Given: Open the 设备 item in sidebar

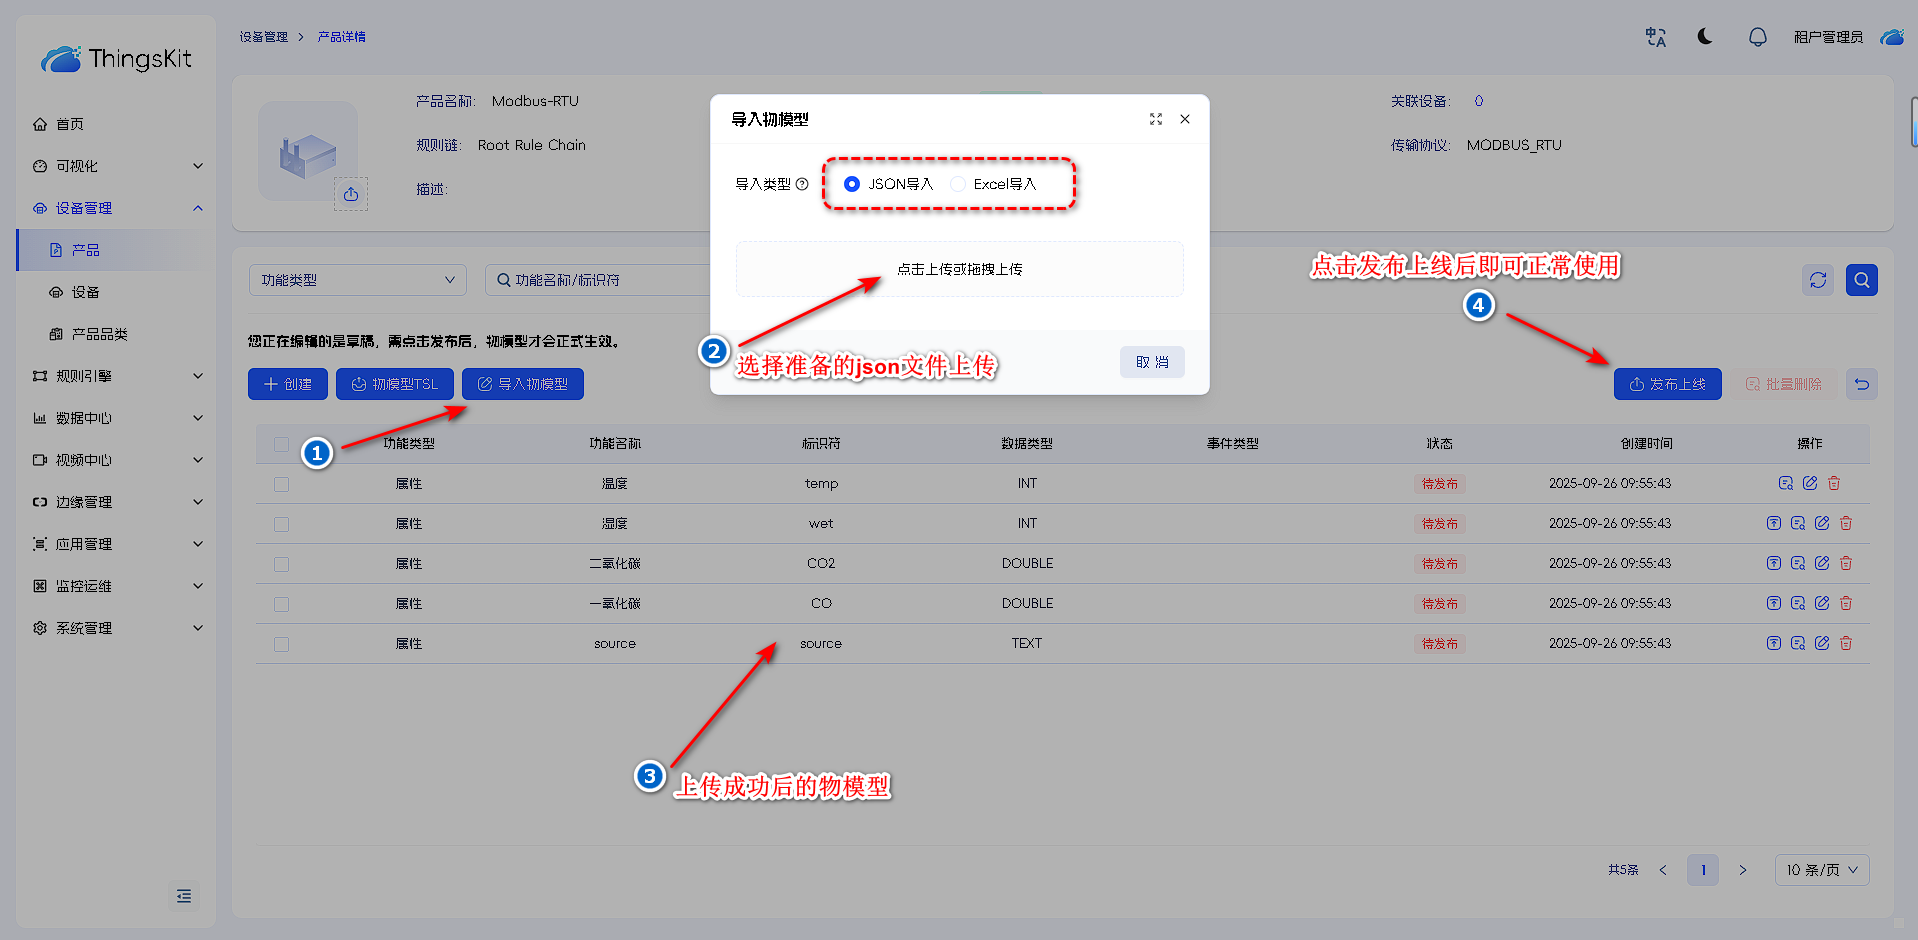Looking at the screenshot, I should [86, 292].
